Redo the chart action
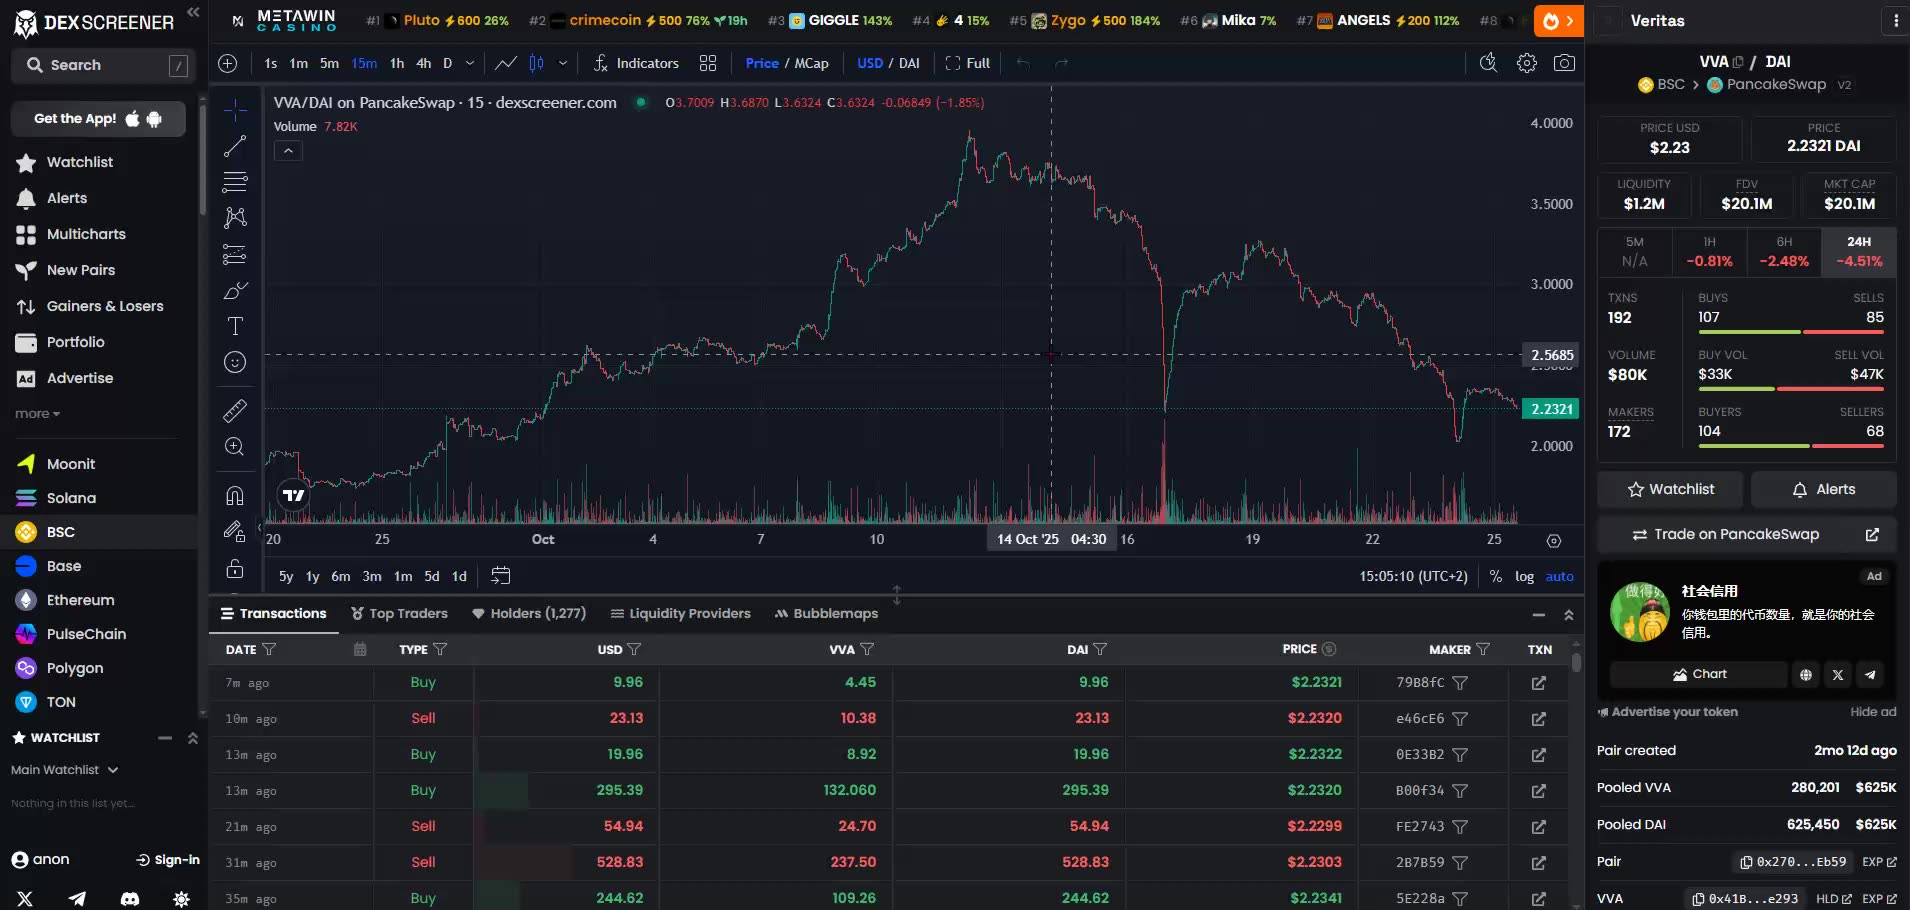This screenshot has height=910, width=1910. pos(1062,63)
